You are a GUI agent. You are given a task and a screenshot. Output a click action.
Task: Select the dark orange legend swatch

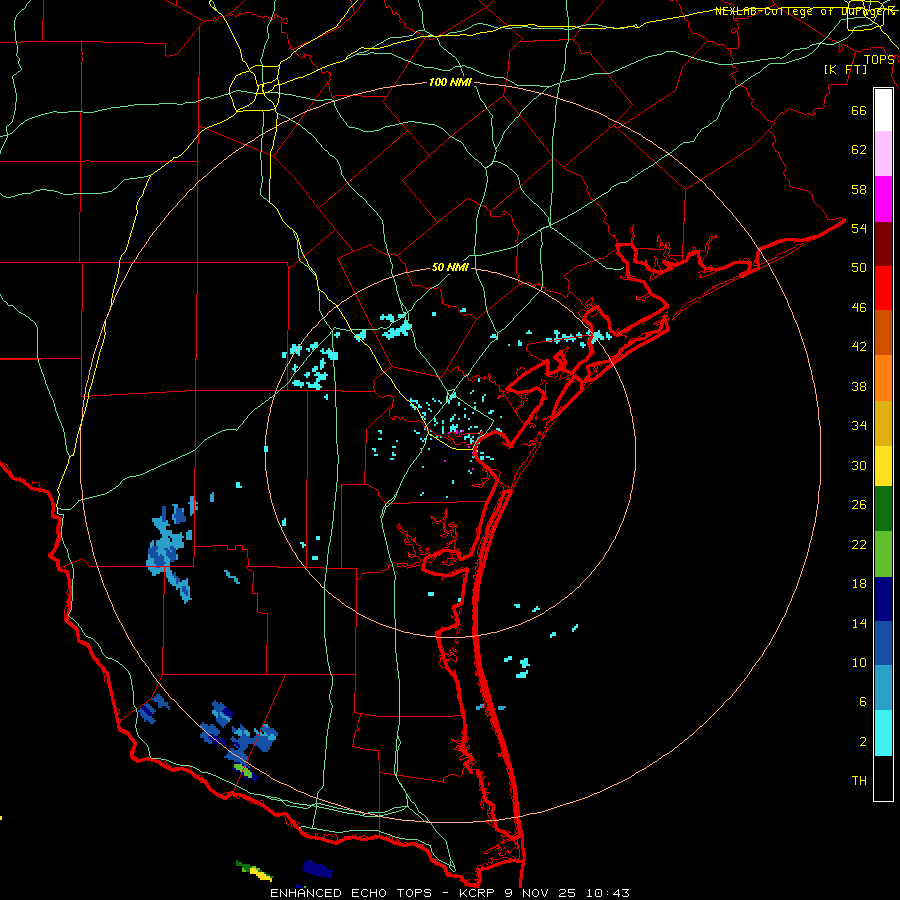(883, 332)
